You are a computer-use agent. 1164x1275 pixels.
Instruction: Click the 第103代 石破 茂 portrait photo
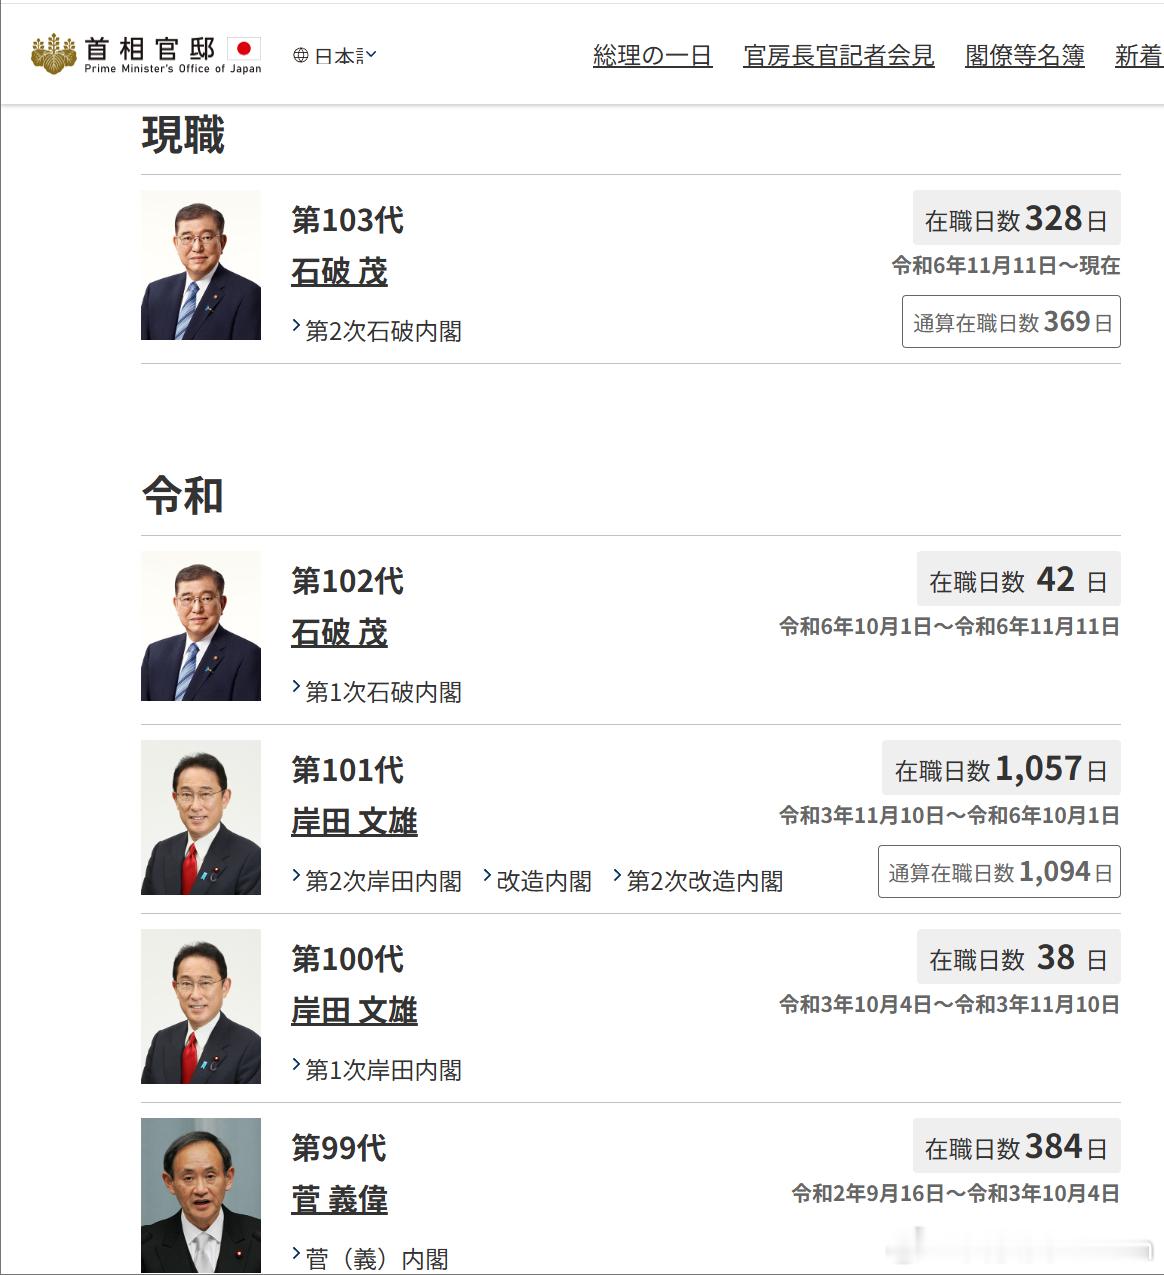point(201,265)
